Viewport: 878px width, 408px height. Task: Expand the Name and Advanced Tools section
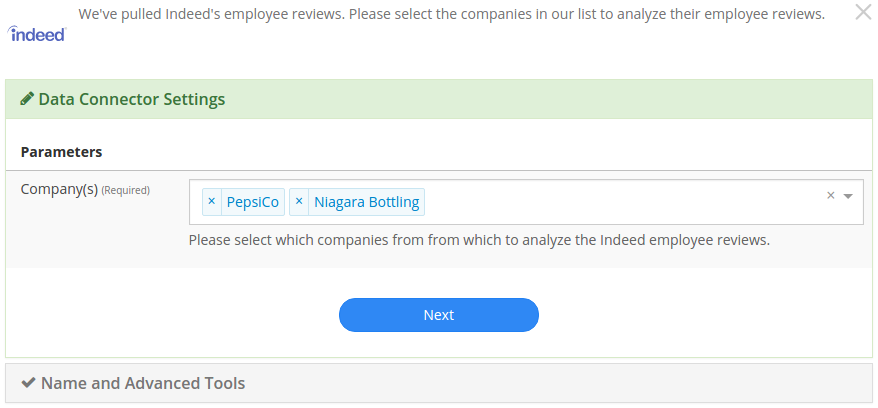[143, 383]
